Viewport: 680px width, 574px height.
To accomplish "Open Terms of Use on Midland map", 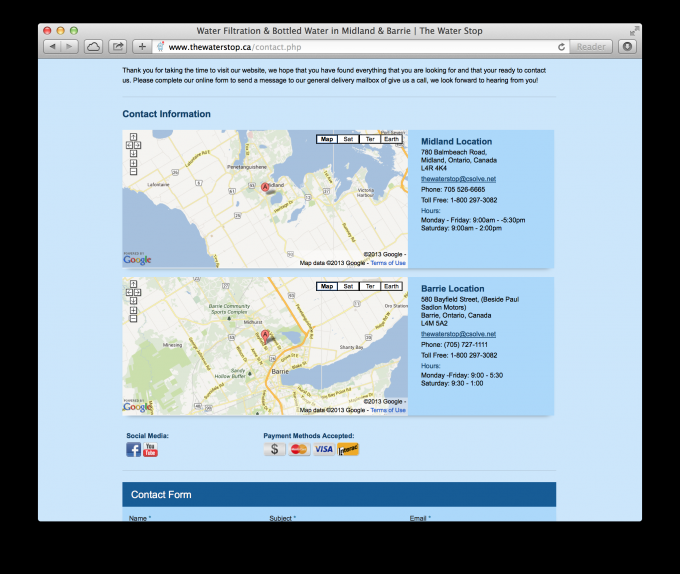I will click(x=388, y=263).
